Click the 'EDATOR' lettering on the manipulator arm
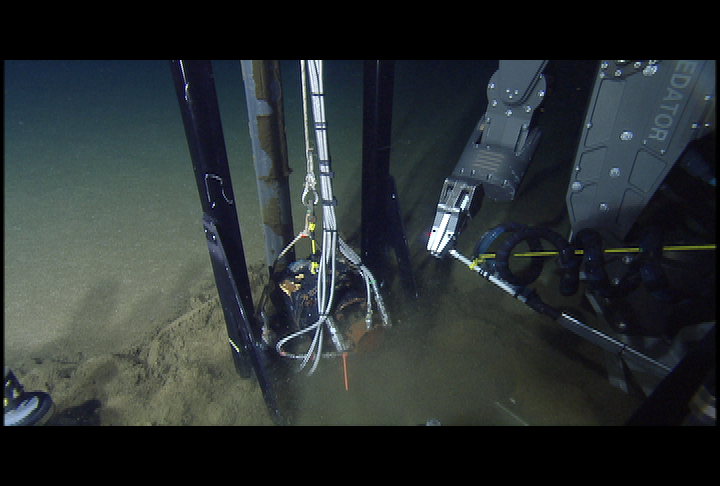The height and width of the screenshot is (486, 720). click(671, 101)
